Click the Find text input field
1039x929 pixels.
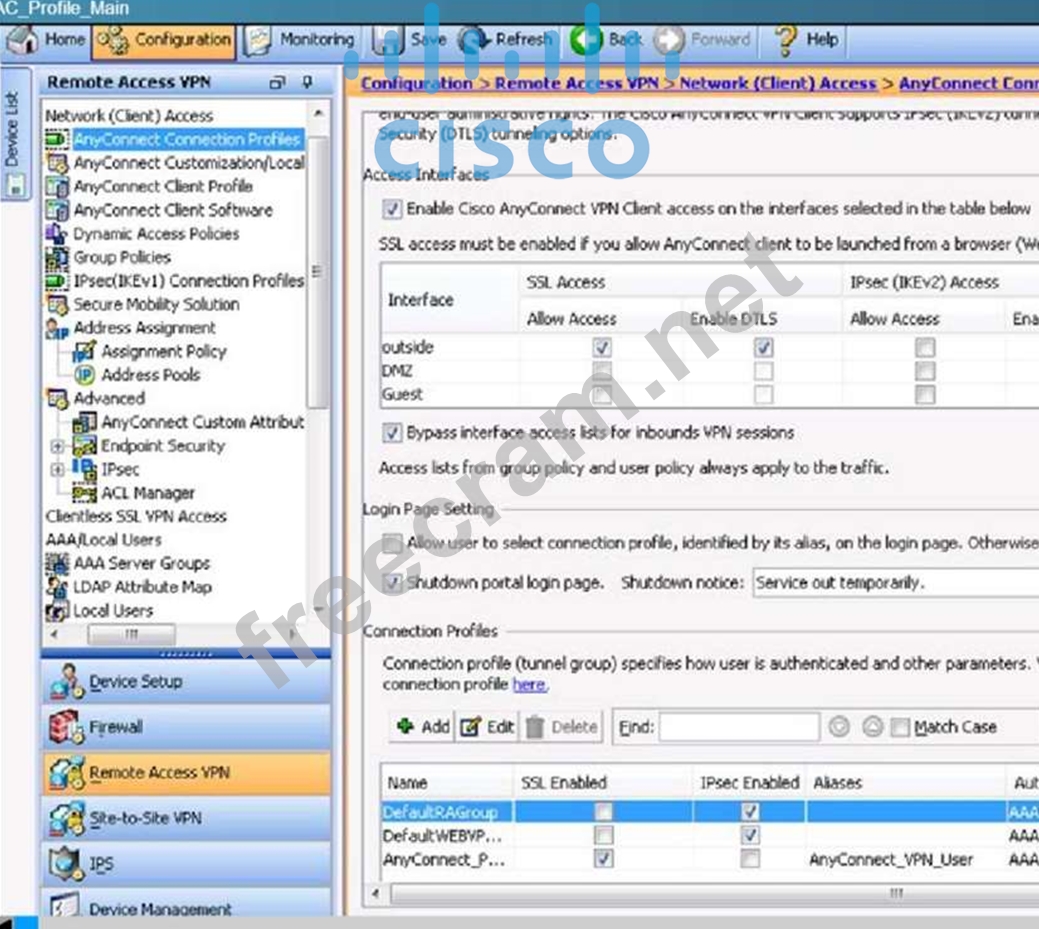pyautogui.click(x=738, y=727)
